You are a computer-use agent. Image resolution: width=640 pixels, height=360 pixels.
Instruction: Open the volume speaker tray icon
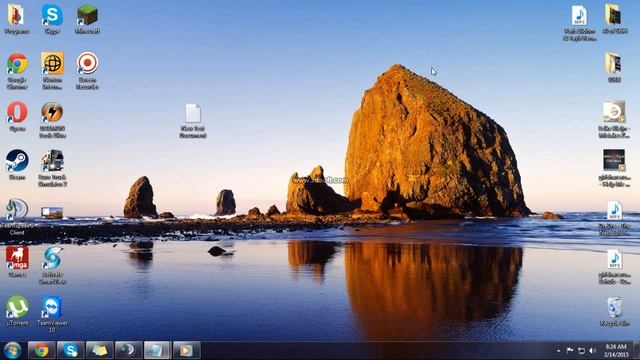(593, 351)
